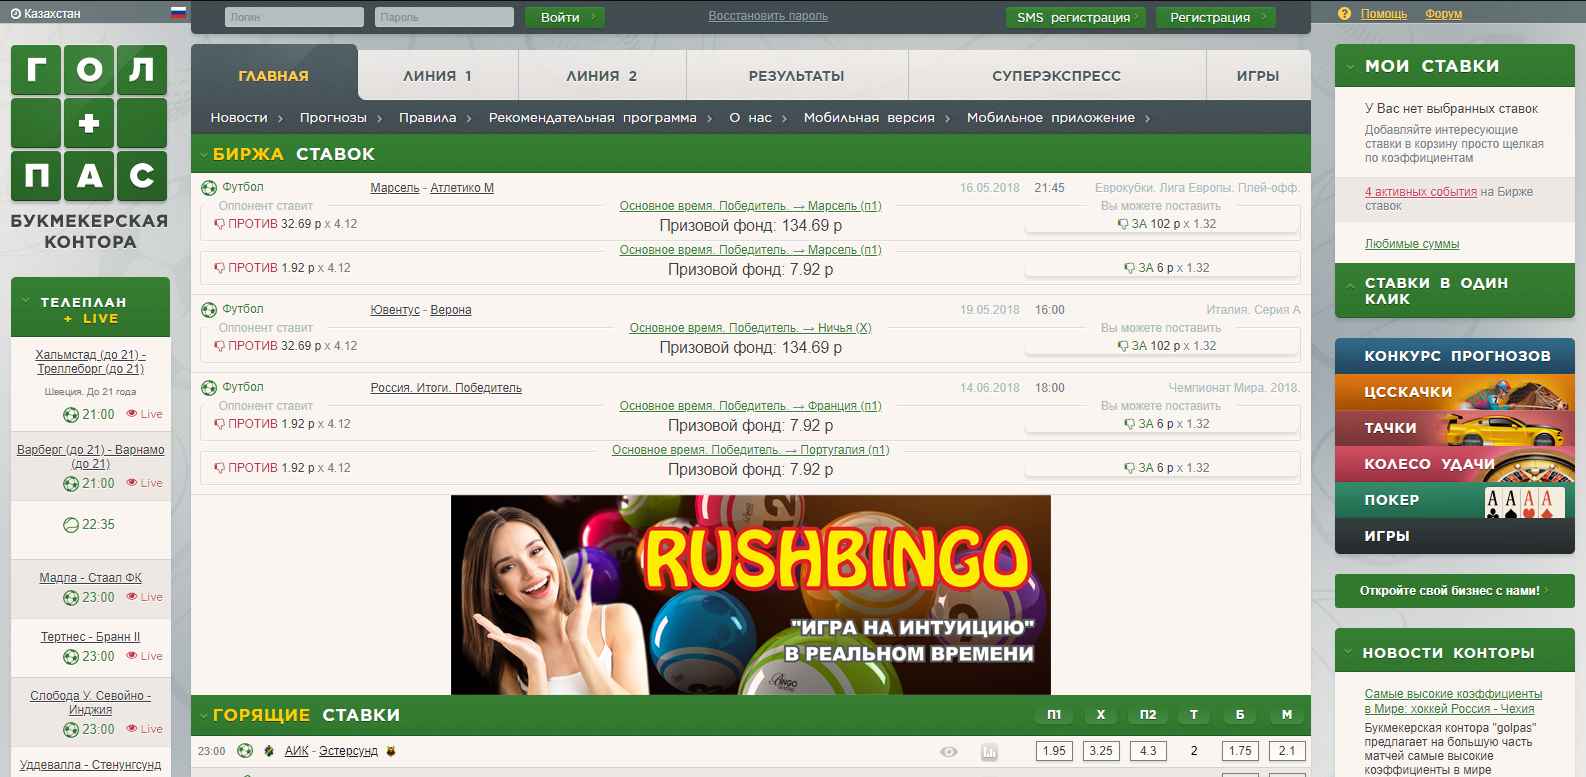Collapse the Биржа ставок section
The height and width of the screenshot is (777, 1586).
pyautogui.click(x=204, y=154)
